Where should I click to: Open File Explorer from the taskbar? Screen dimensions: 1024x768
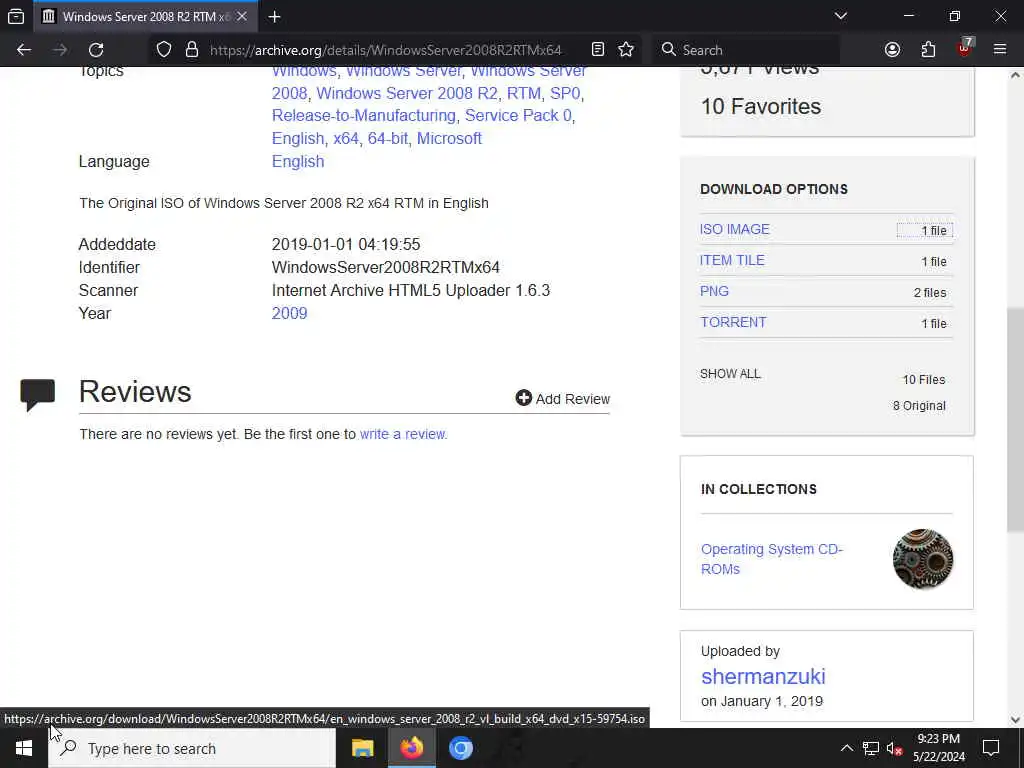pyautogui.click(x=362, y=748)
